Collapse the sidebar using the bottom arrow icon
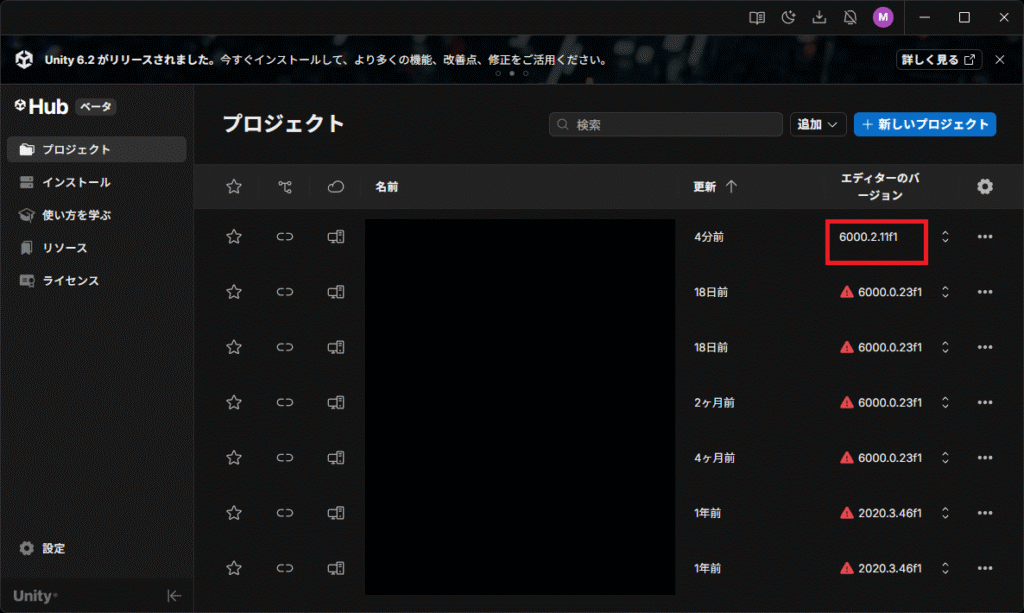1024x613 pixels. tap(173, 596)
